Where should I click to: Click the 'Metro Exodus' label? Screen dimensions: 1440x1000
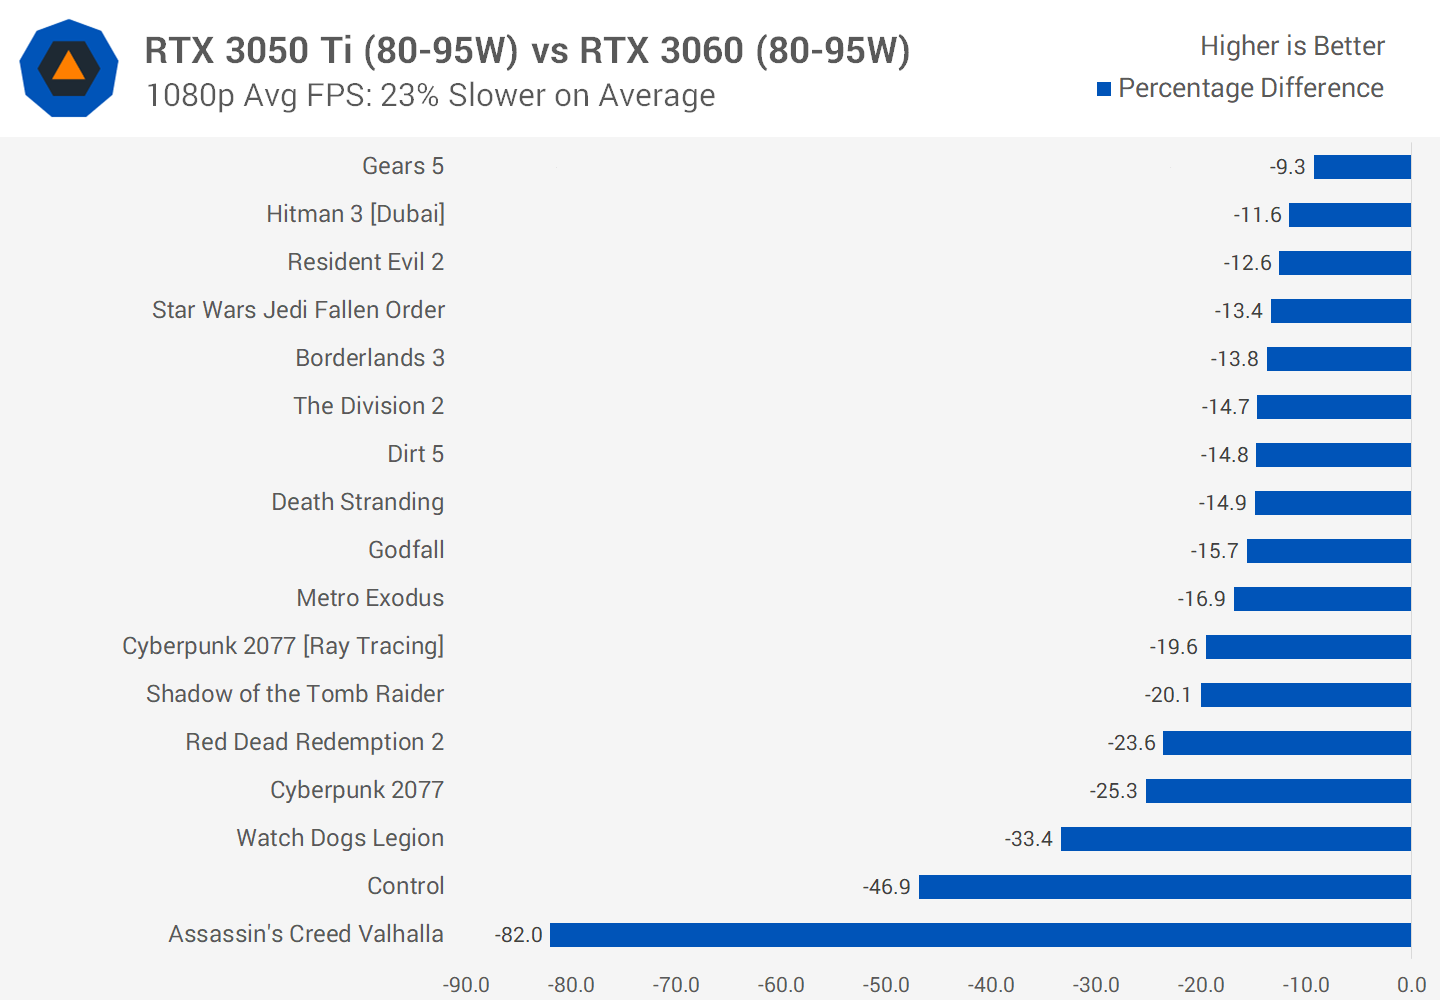370,598
